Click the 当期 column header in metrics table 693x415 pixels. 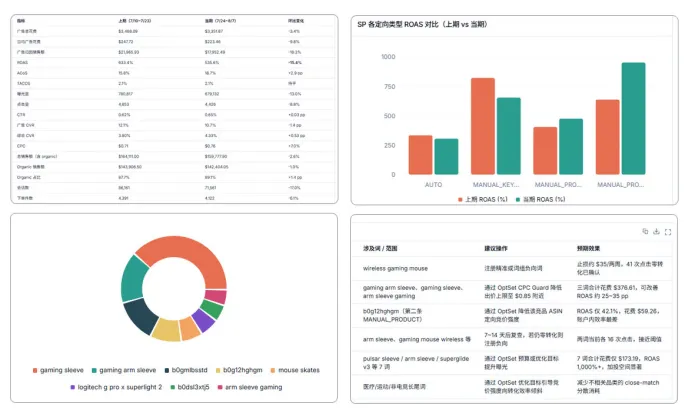click(x=220, y=21)
